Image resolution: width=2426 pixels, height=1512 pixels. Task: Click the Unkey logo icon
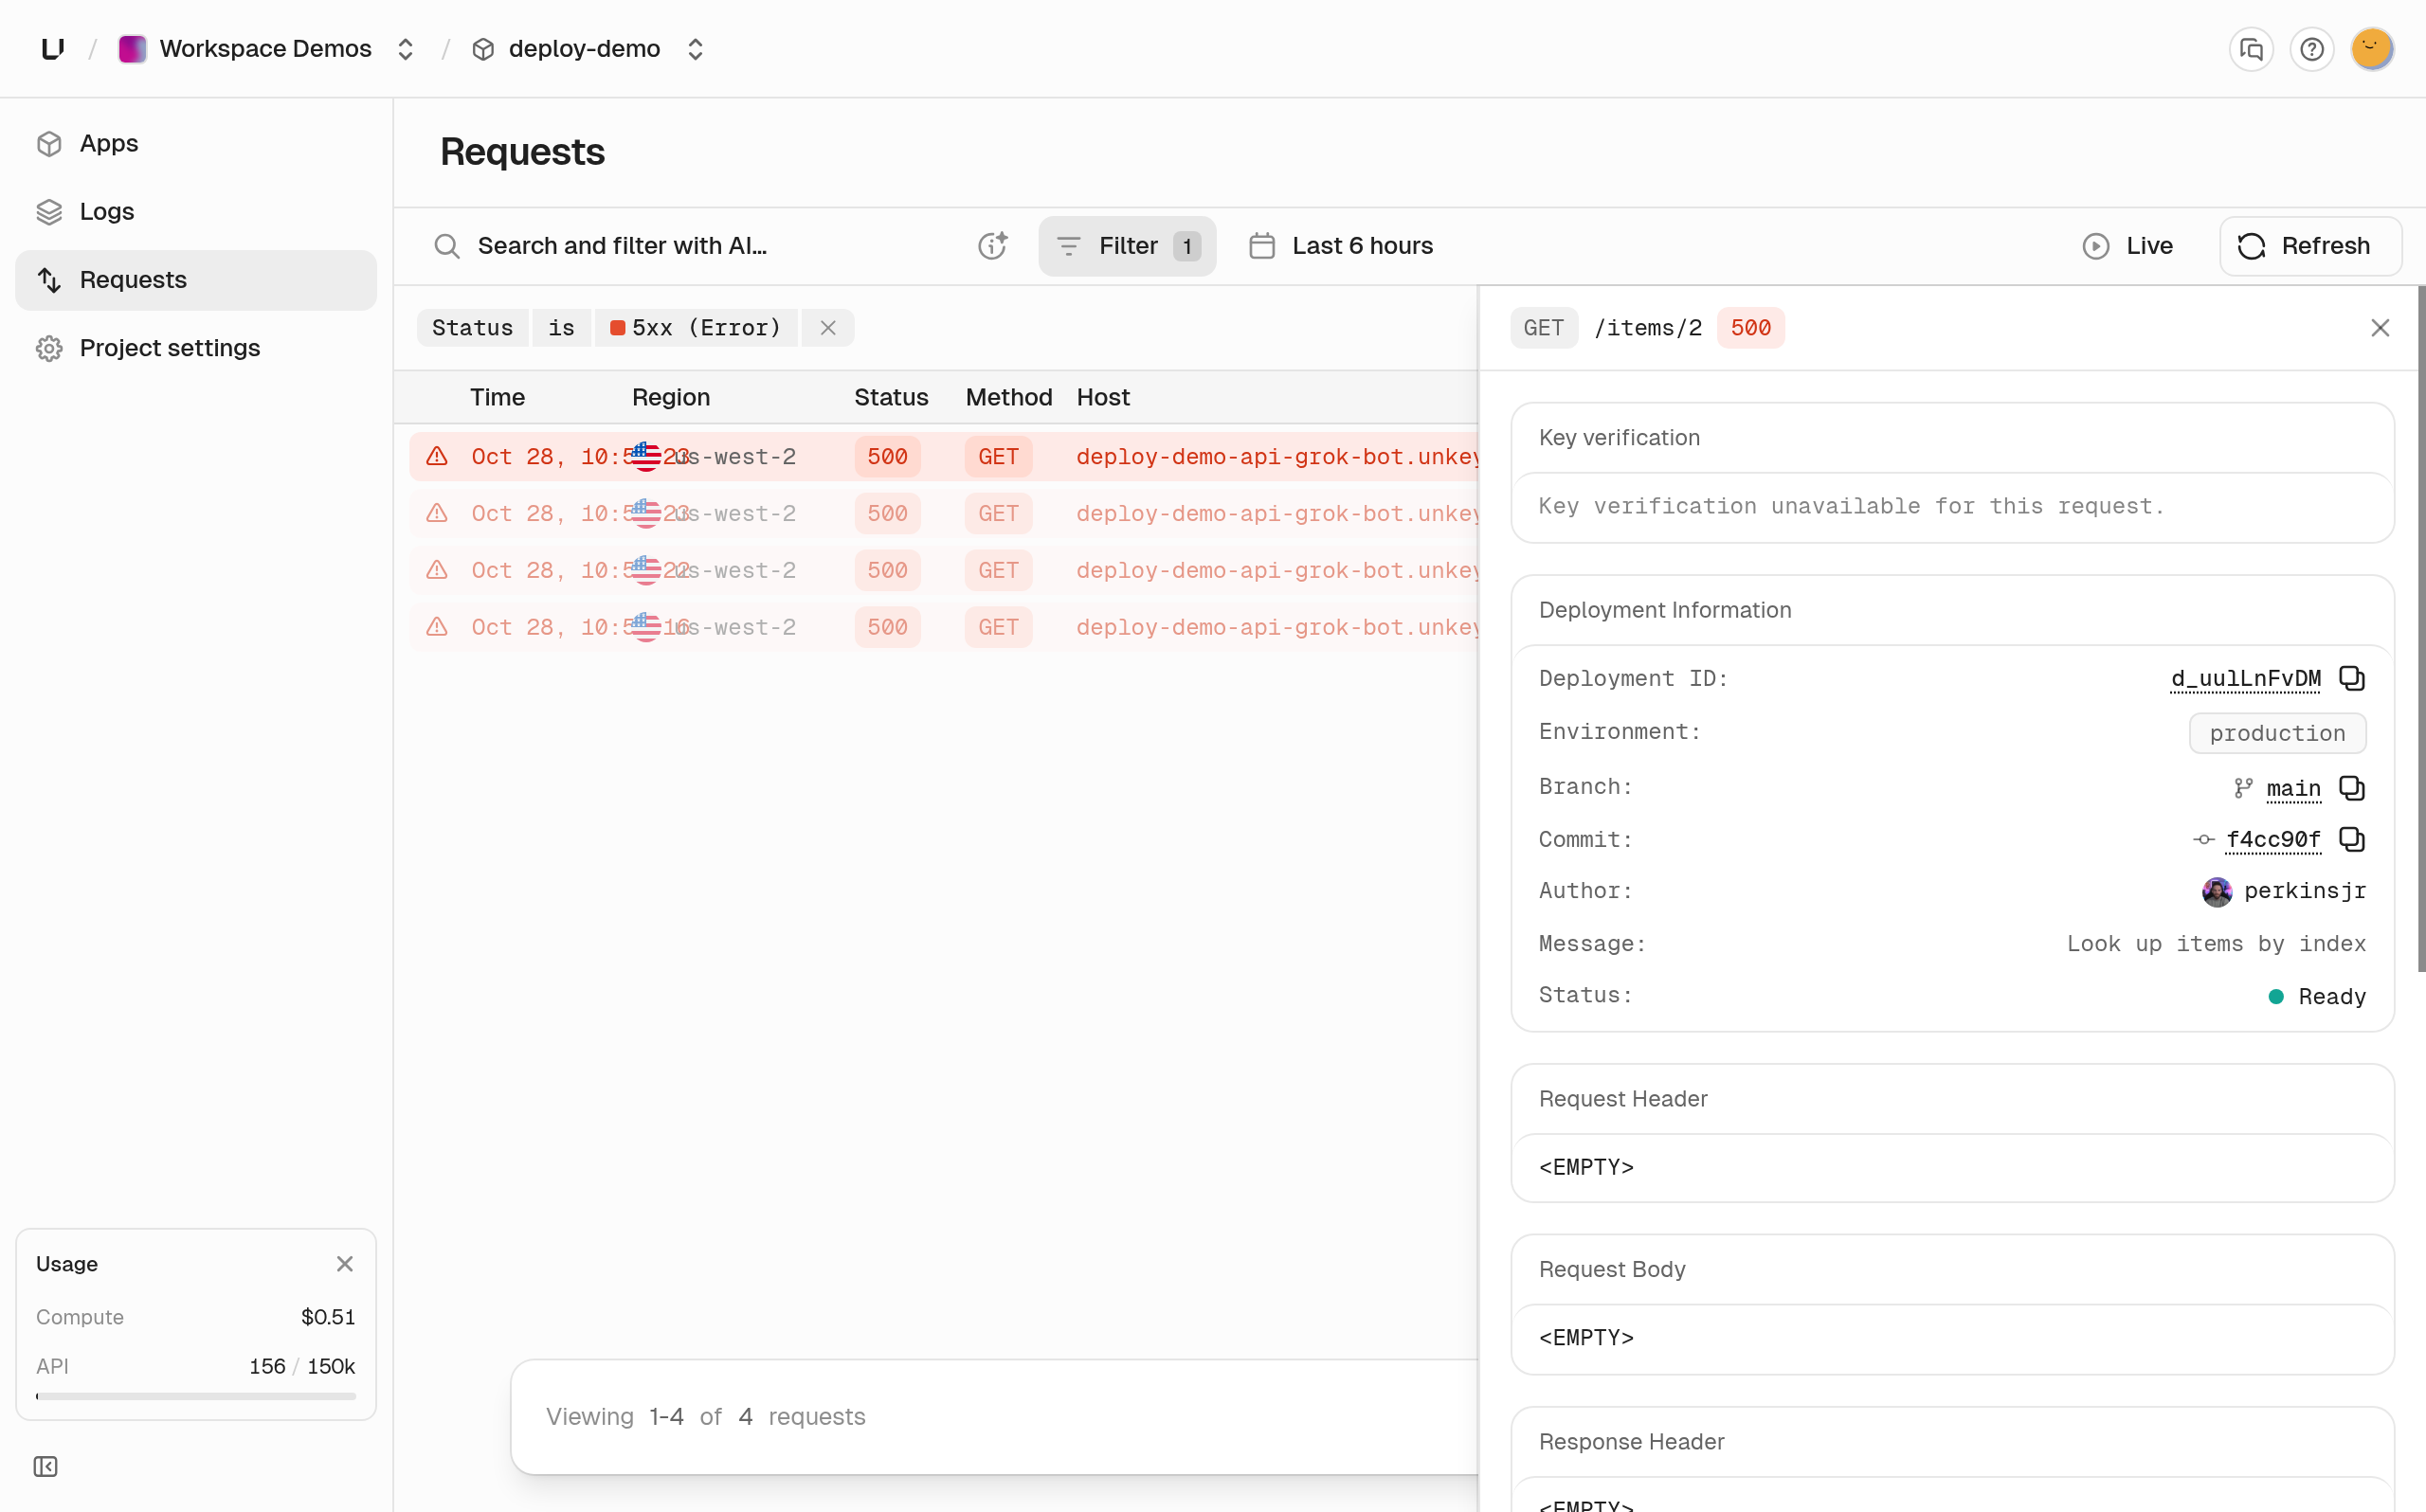click(x=53, y=48)
